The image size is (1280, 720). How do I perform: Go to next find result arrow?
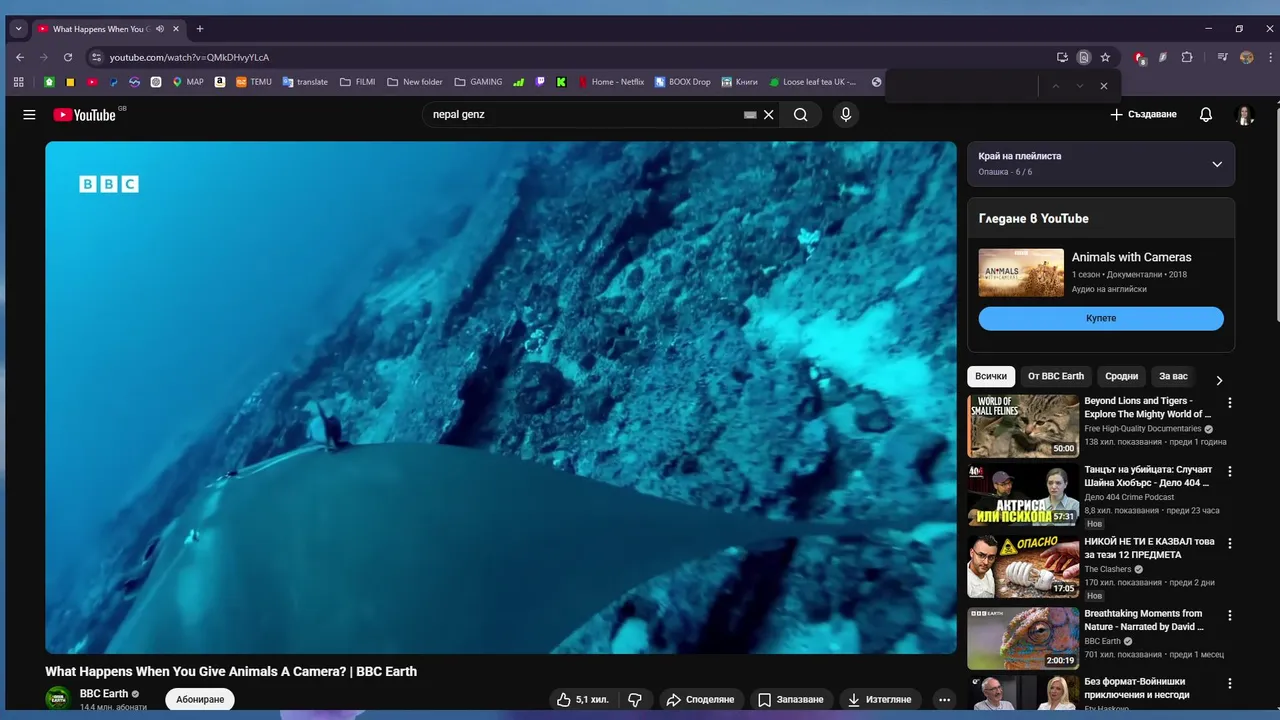tap(1080, 86)
